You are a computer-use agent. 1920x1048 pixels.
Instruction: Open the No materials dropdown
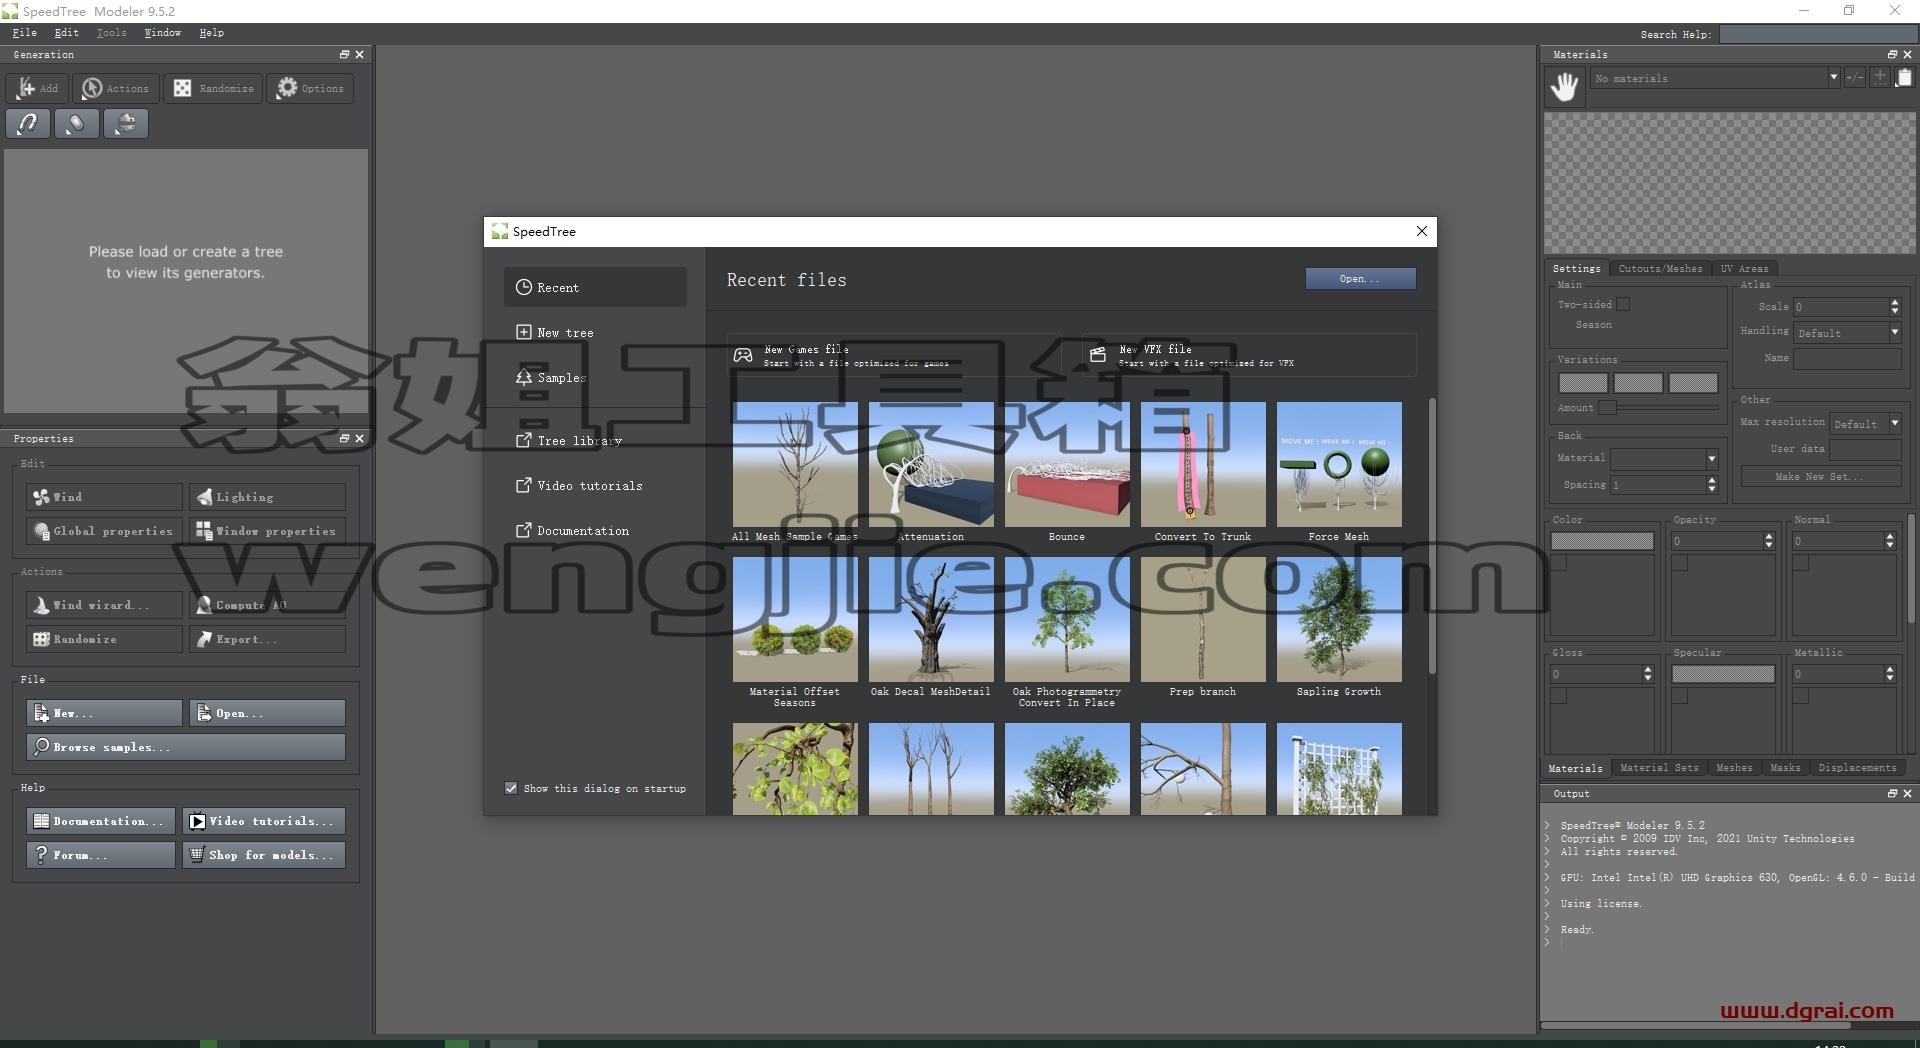pyautogui.click(x=1715, y=78)
